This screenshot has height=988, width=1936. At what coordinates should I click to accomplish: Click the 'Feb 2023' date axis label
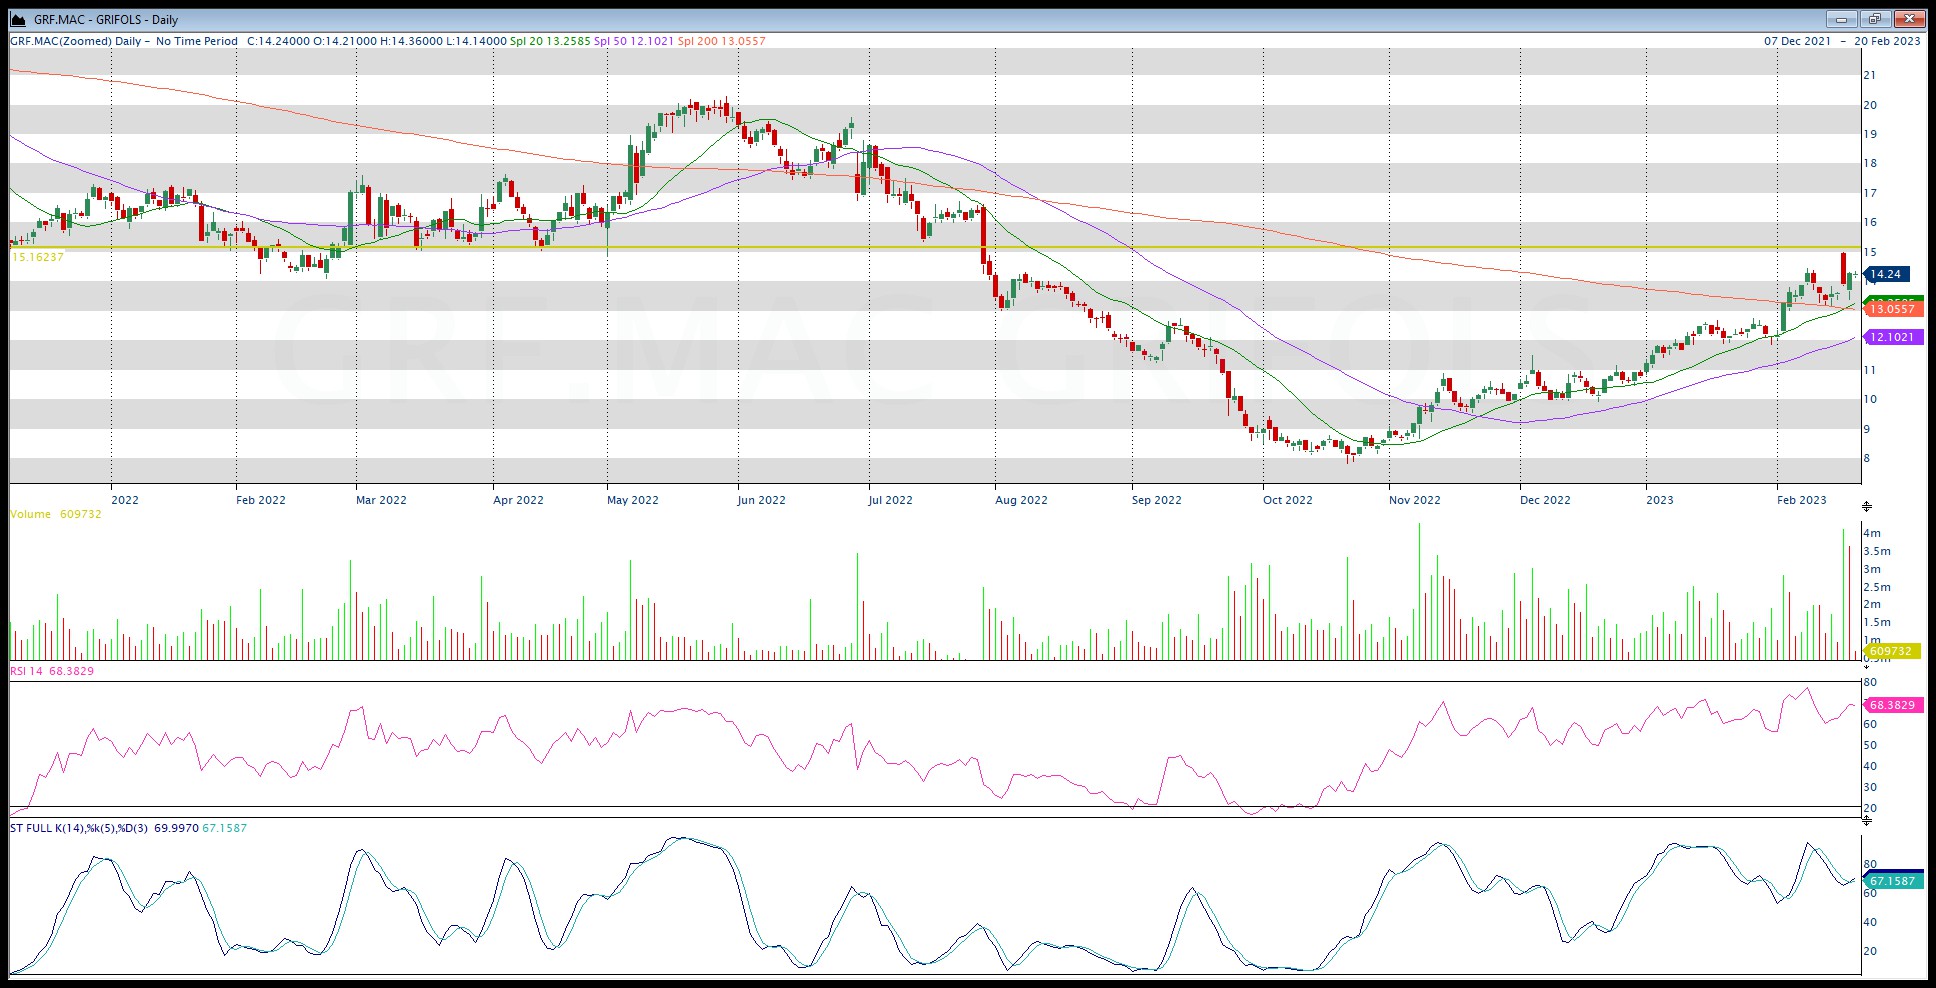coord(1802,500)
